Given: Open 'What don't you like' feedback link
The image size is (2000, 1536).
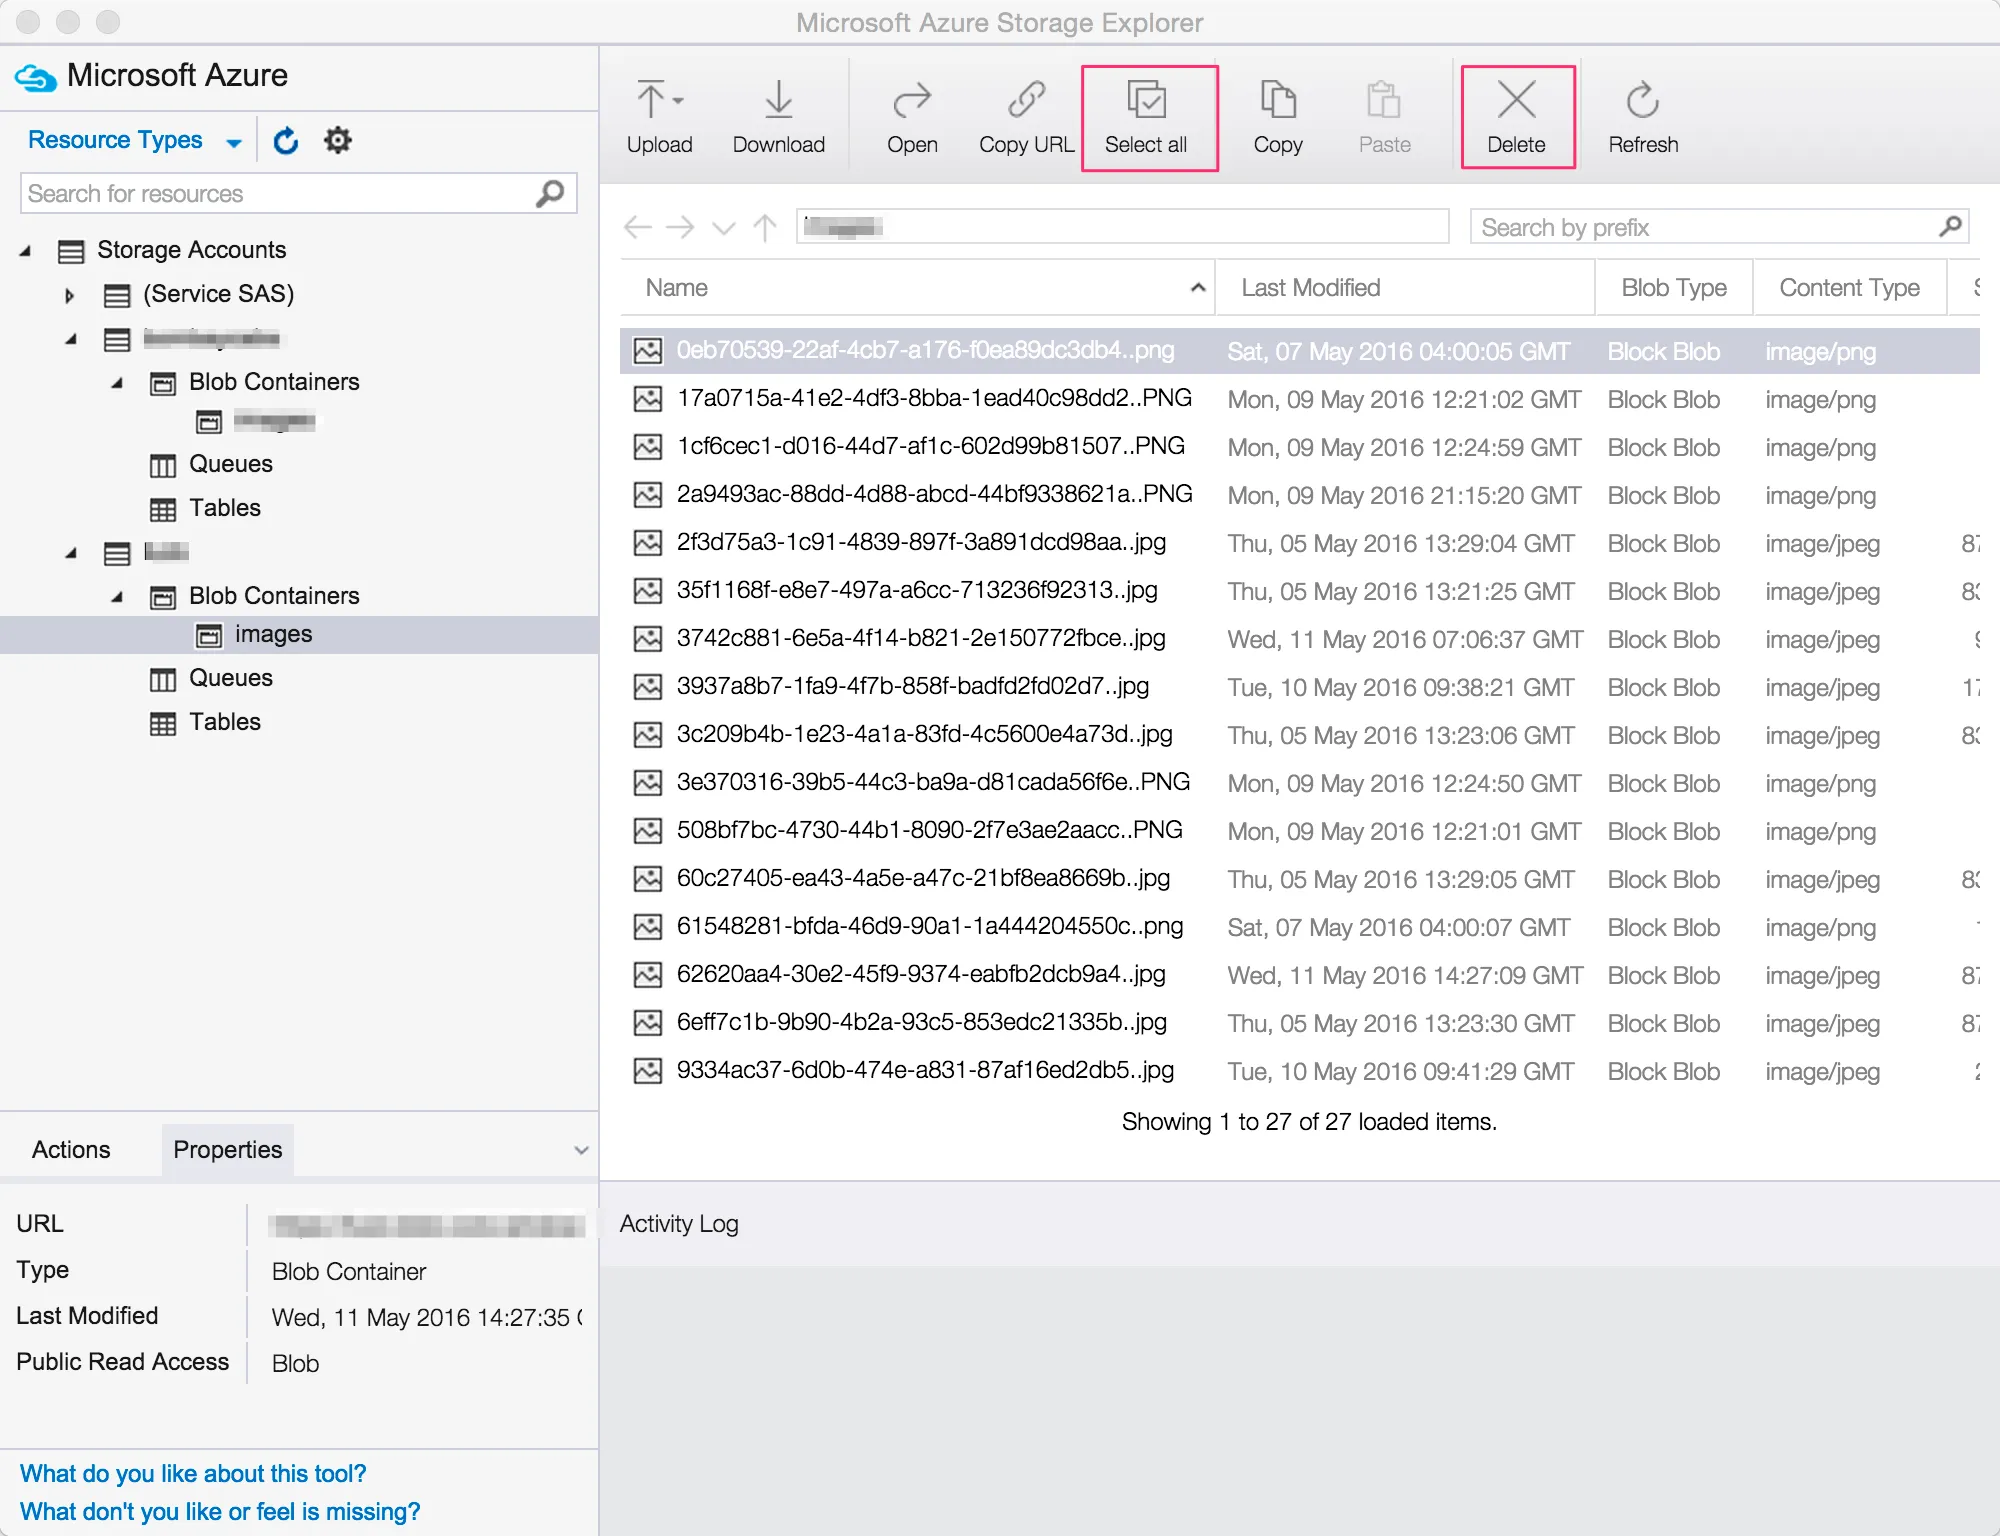Looking at the screenshot, I should [220, 1511].
